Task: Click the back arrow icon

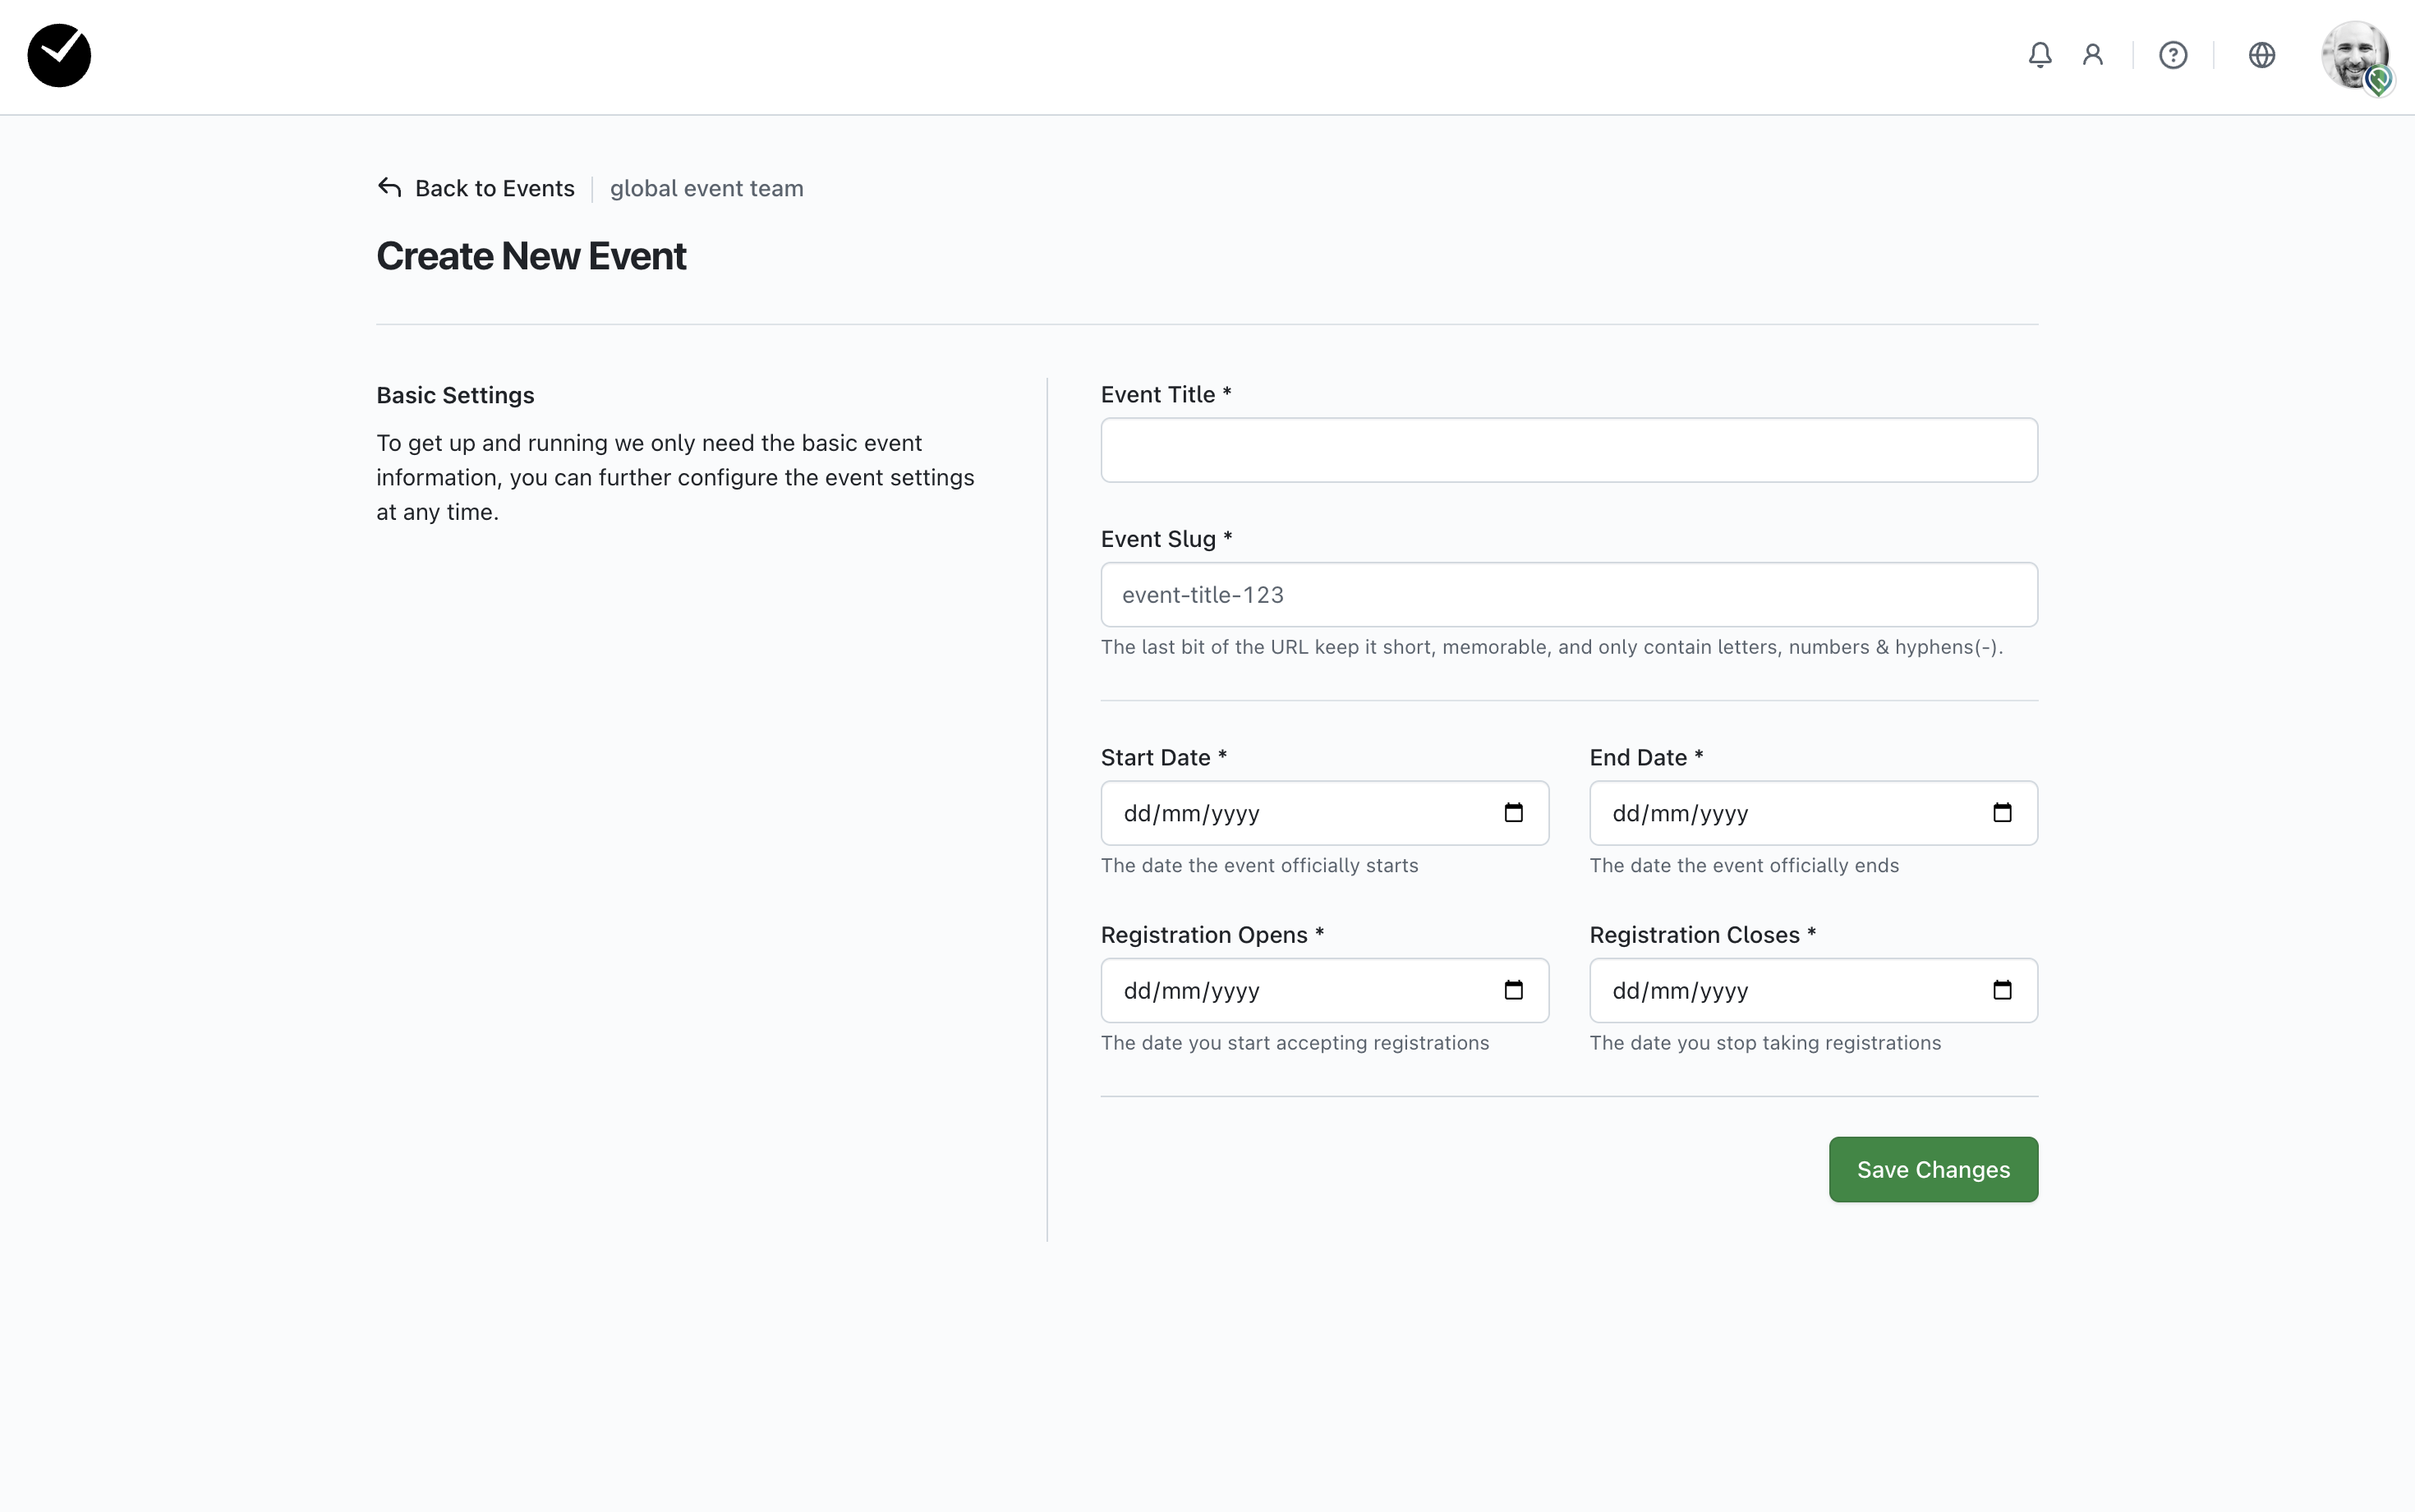Action: coord(389,188)
